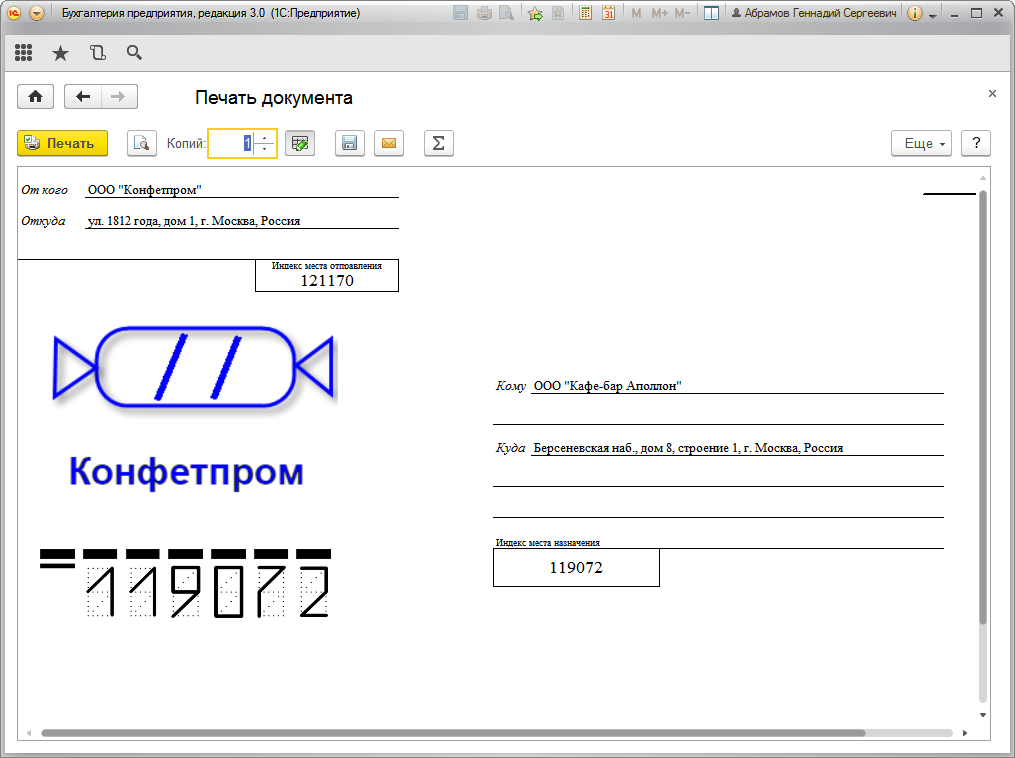Viewport: 1015px width, 758px height.
Task: Send the document by email envelope icon
Action: 389,143
